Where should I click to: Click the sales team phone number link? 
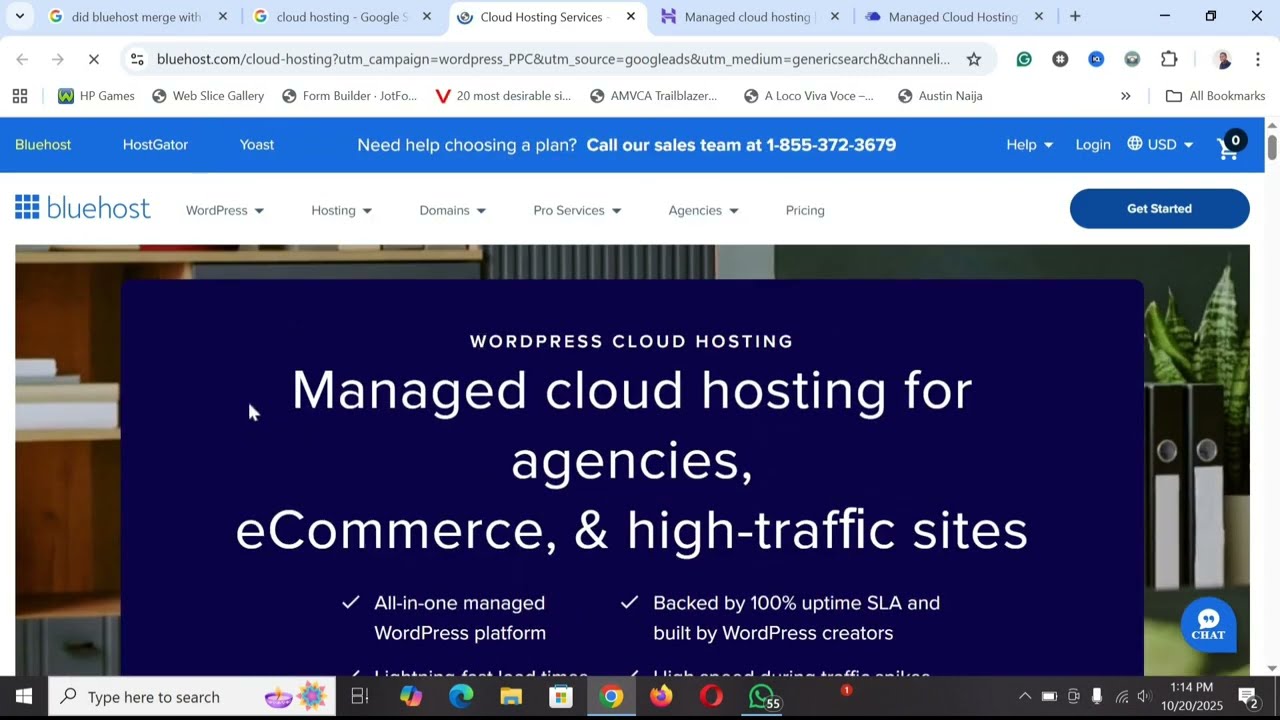click(741, 145)
